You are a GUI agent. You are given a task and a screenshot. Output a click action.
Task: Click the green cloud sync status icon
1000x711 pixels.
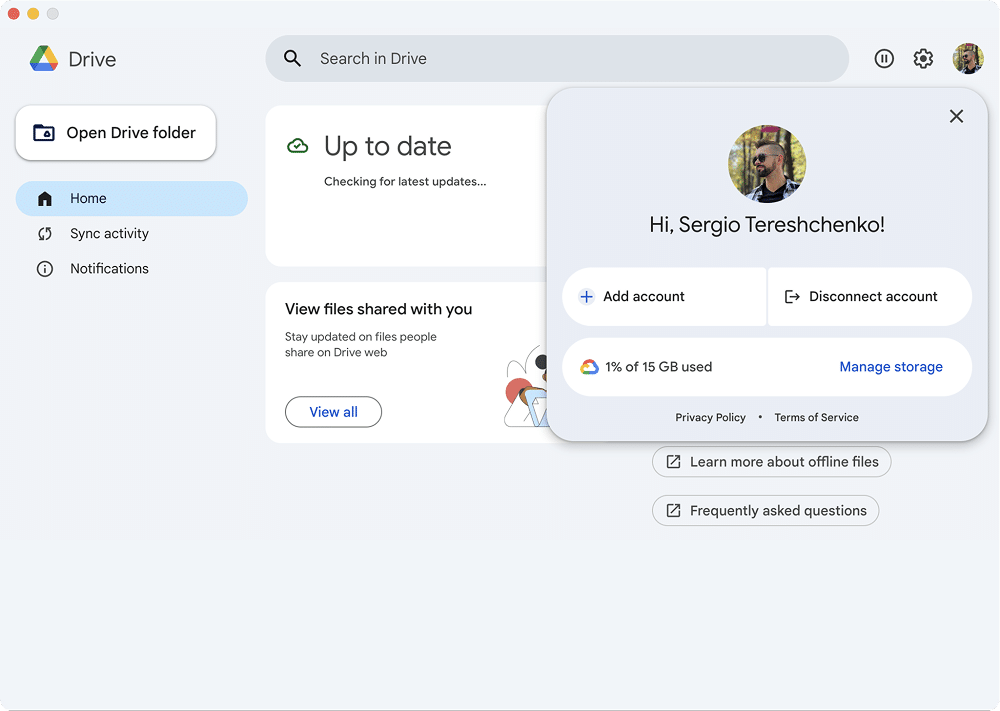pos(298,146)
